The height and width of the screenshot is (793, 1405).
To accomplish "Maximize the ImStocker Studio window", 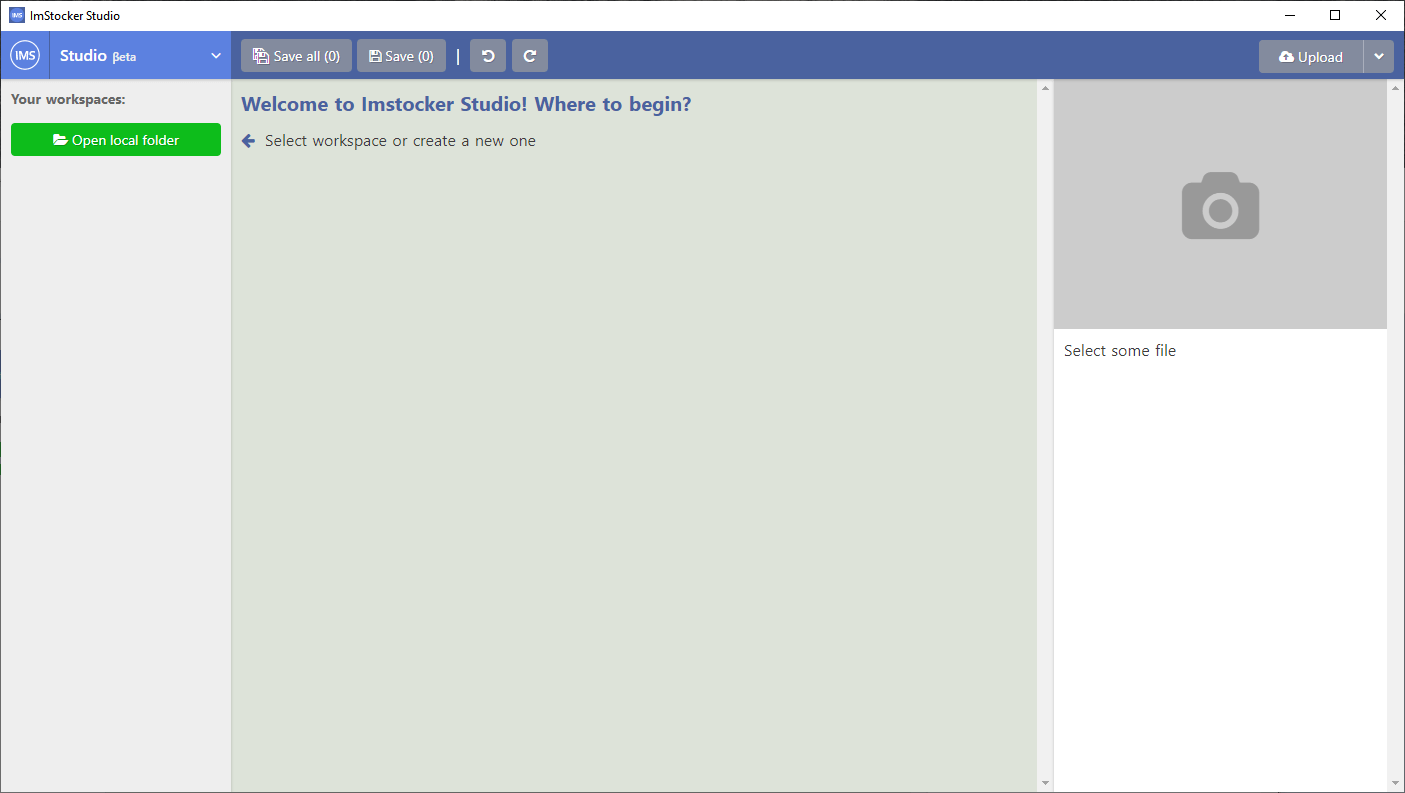I will [x=1335, y=15].
